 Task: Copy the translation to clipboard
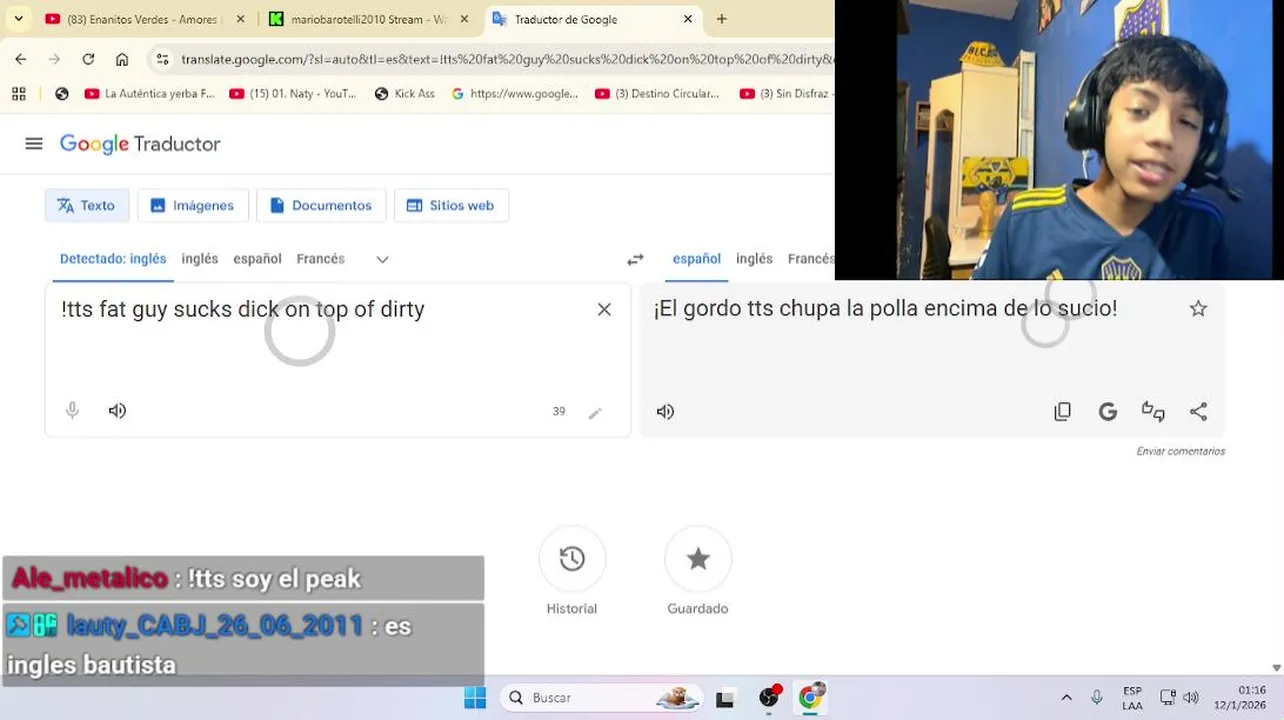pyautogui.click(x=1062, y=412)
